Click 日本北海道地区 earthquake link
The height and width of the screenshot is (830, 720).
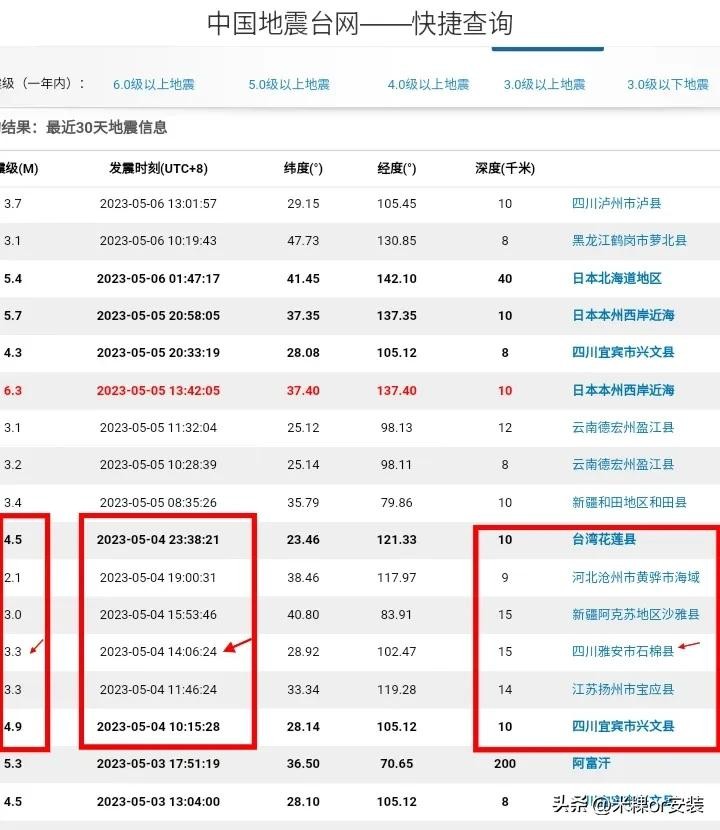[616, 278]
